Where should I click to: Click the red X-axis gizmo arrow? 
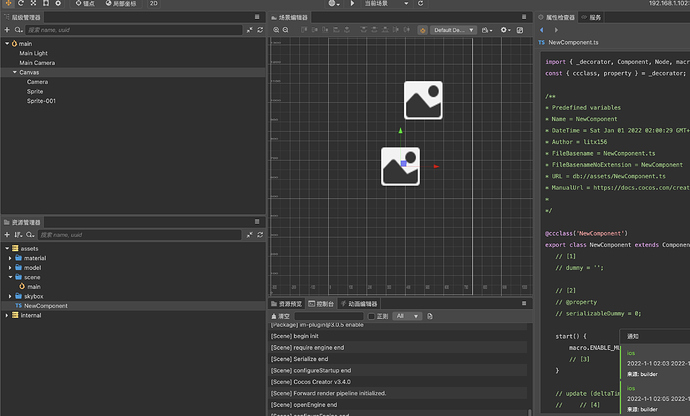(x=436, y=166)
